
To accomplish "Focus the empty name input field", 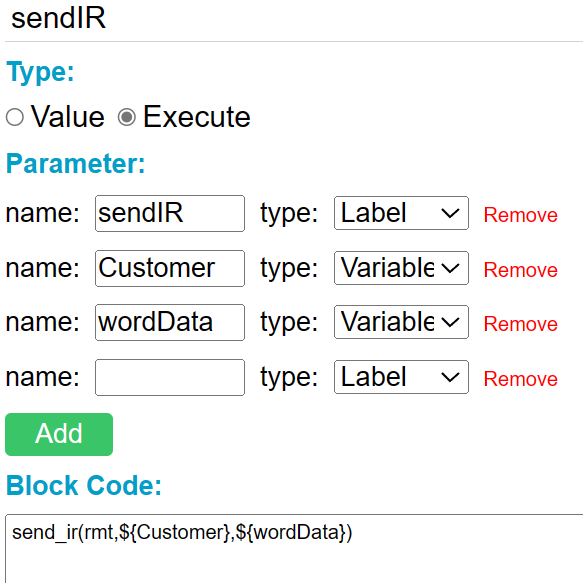I will (x=170, y=377).
